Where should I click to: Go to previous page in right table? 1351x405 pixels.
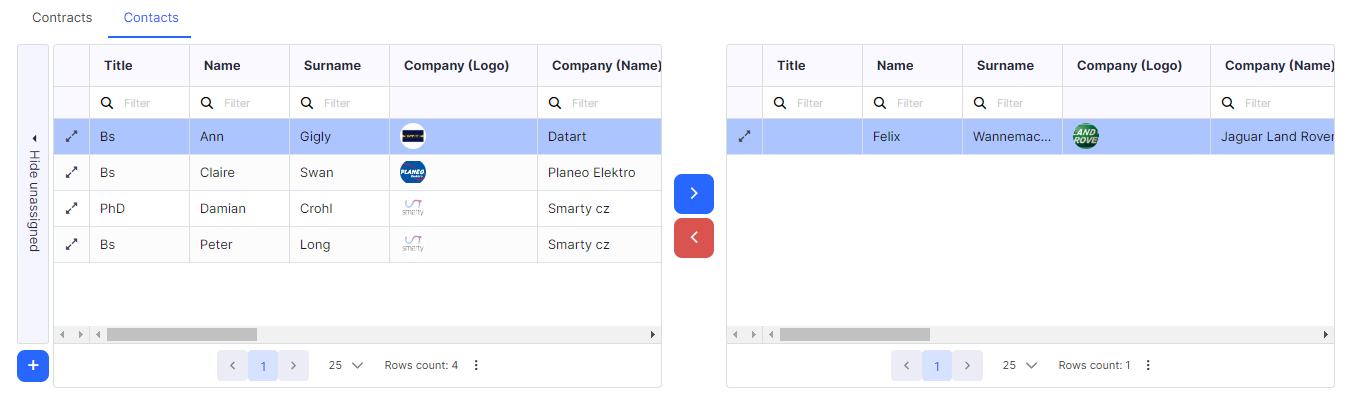click(x=906, y=366)
